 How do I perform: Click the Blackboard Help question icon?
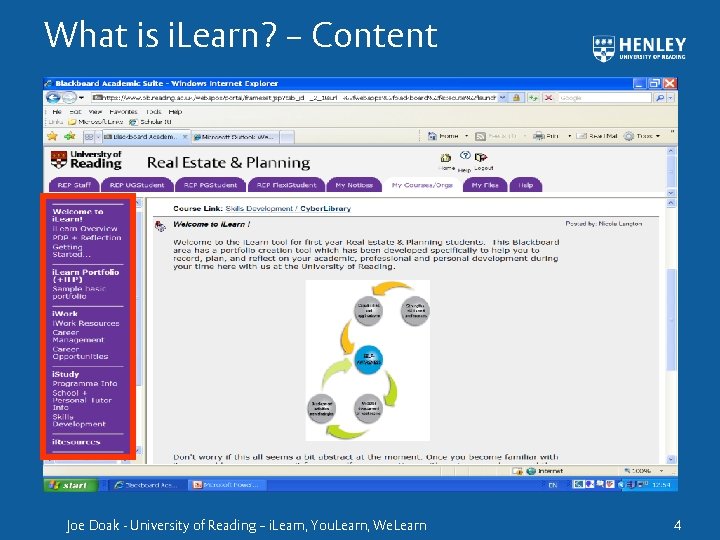pos(465,156)
